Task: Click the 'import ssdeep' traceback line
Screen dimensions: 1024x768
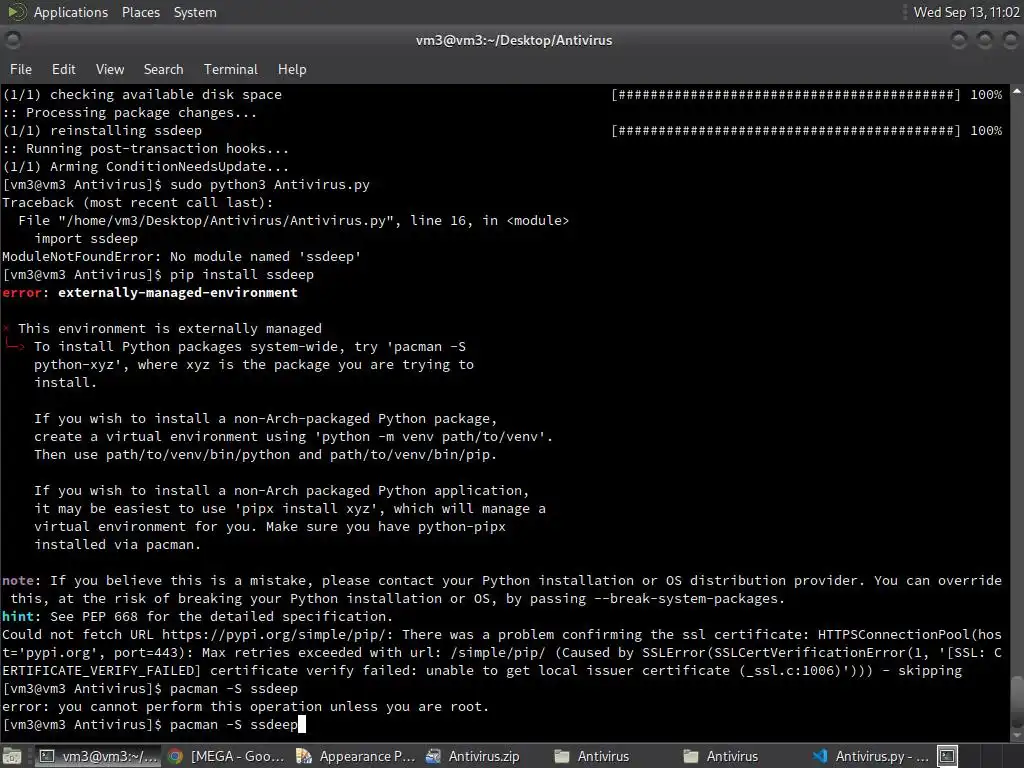Action: [x=86, y=239]
